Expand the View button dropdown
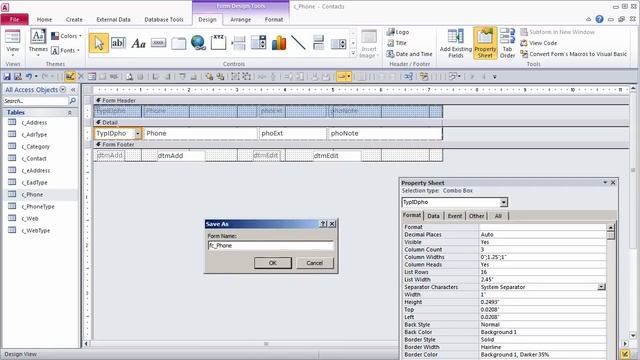Viewport: 640px width, 360px height. [x=13, y=54]
